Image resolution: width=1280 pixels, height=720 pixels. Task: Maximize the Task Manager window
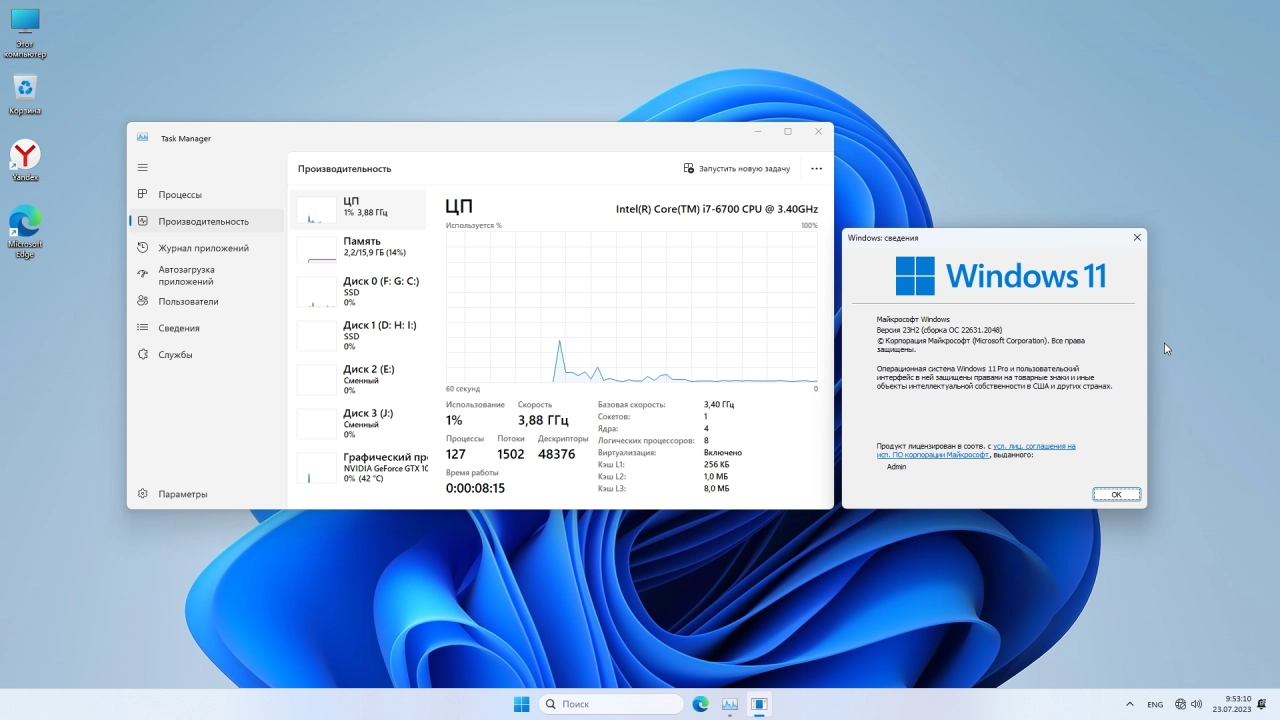point(788,132)
